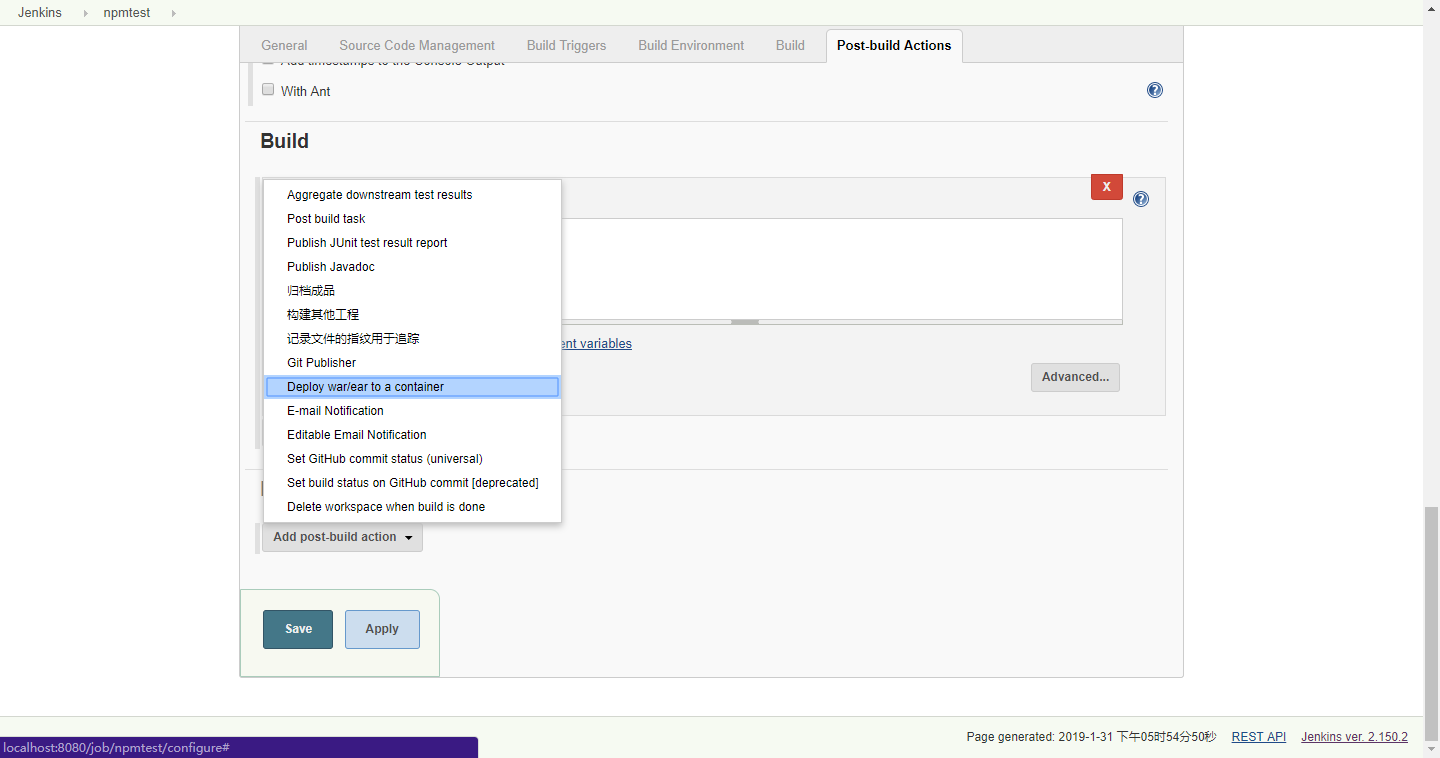Enable the With Ant checkbox
The image size is (1440, 758).
(268, 90)
